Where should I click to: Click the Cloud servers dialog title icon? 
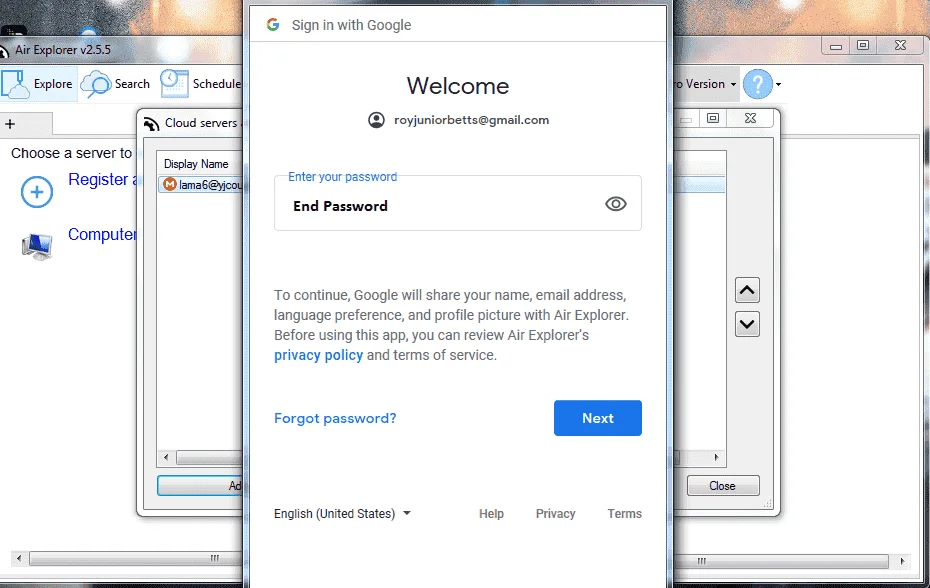click(151, 123)
